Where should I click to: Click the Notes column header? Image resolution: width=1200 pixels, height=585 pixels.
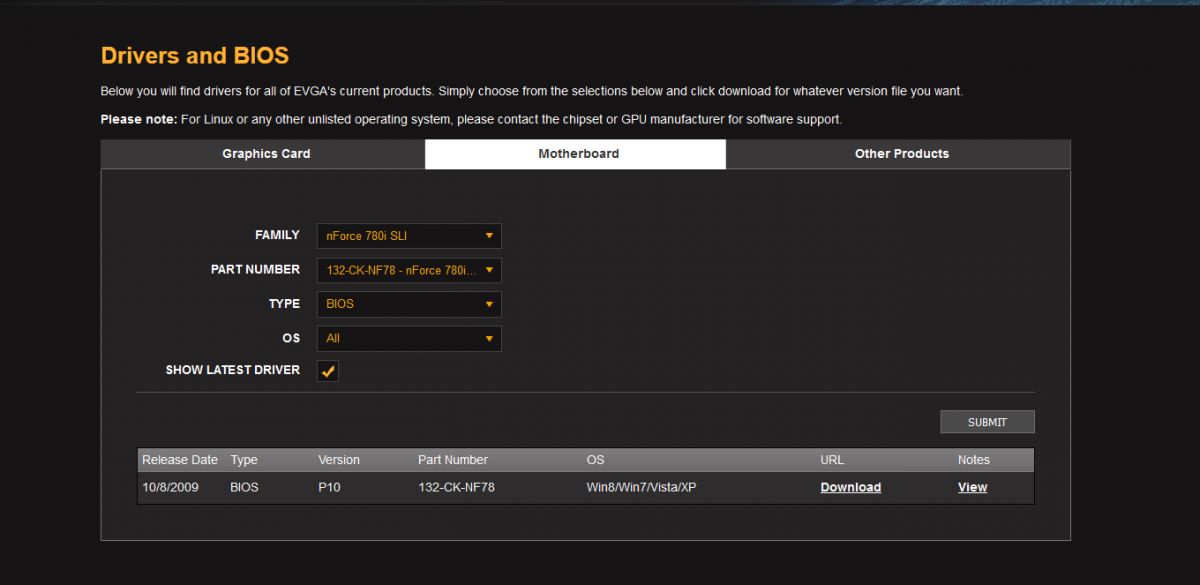(973, 460)
